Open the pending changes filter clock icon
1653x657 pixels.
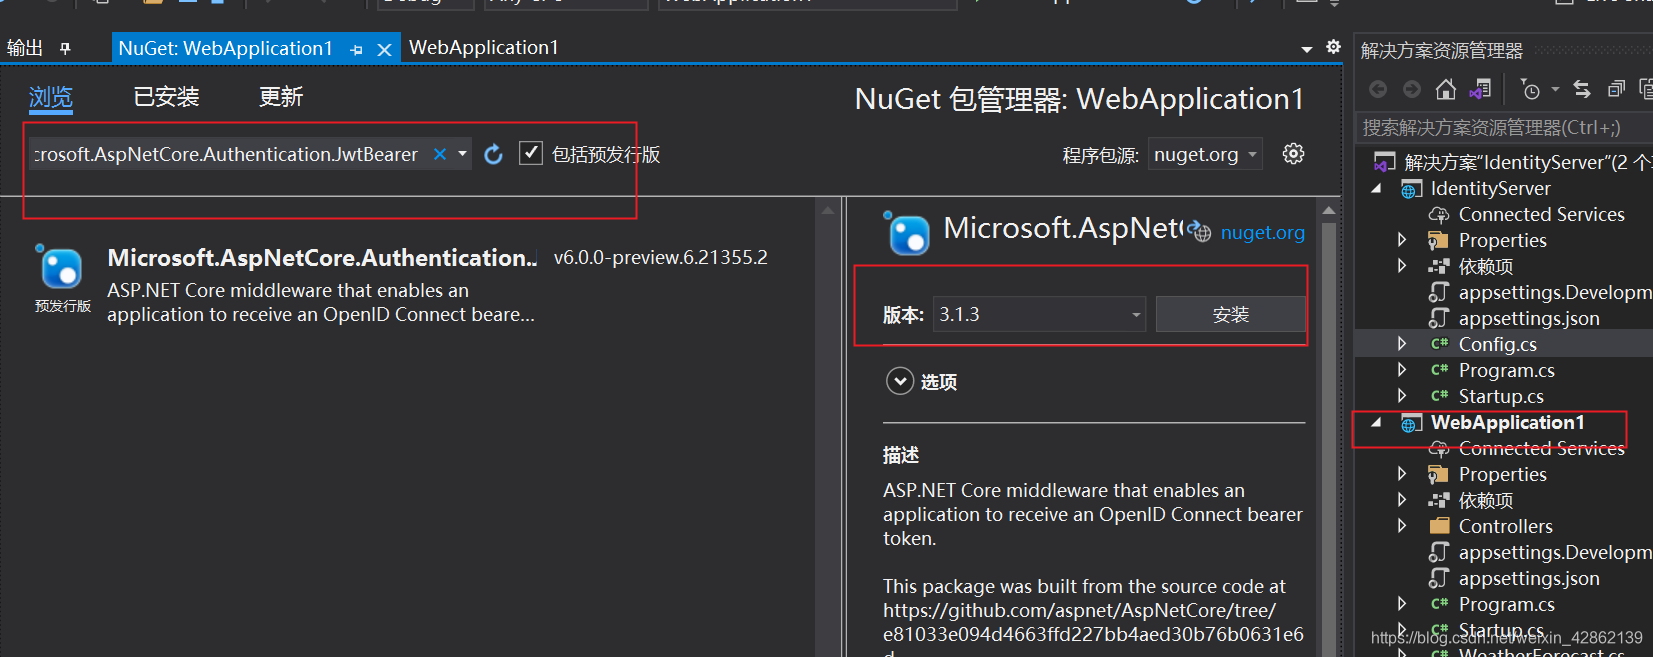1530,89
